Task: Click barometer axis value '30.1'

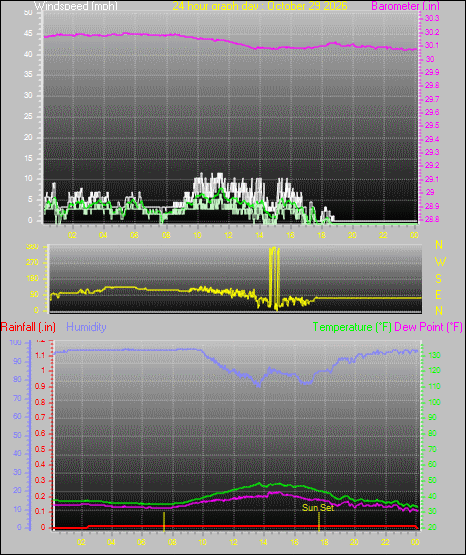Action: click(432, 45)
